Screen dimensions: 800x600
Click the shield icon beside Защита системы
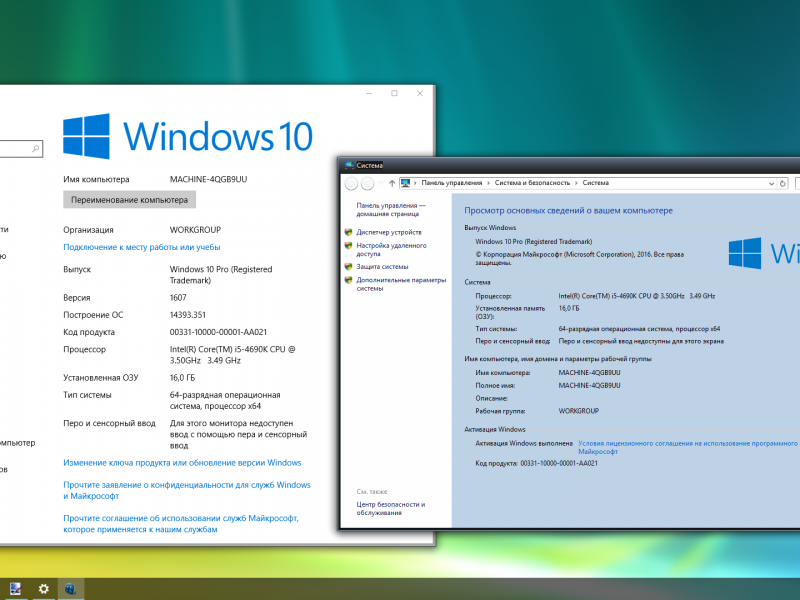coord(348,266)
